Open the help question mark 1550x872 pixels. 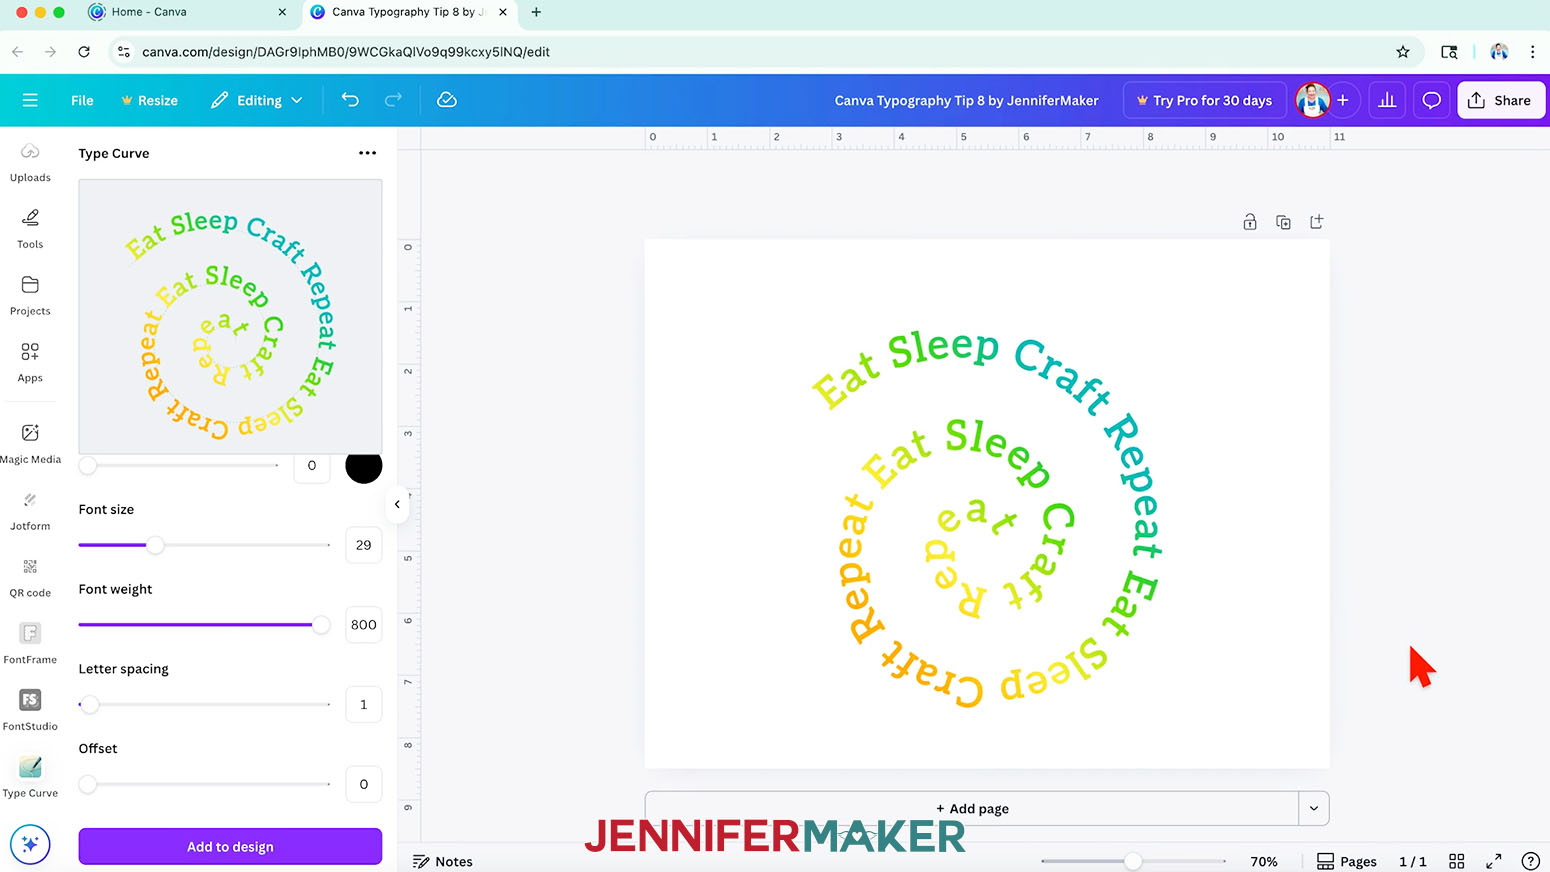[x=1530, y=861]
